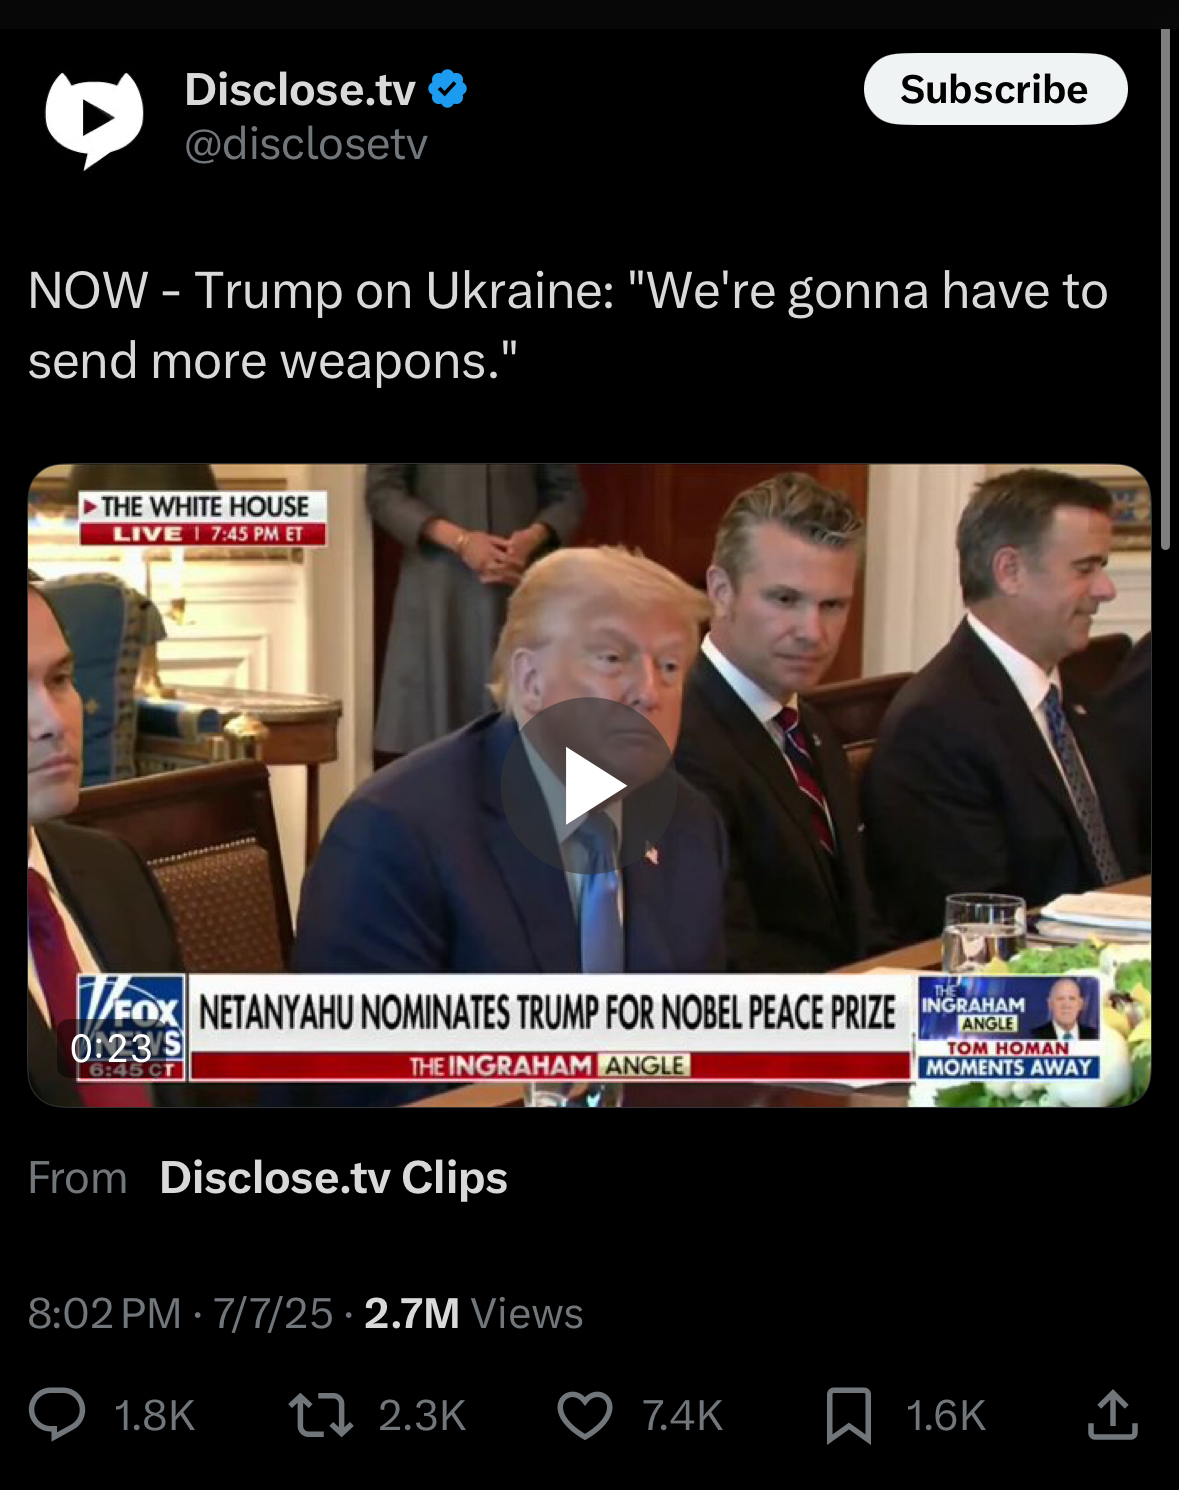This screenshot has width=1179, height=1490.
Task: Subscribe to Disclose.tv
Action: pyautogui.click(x=995, y=89)
